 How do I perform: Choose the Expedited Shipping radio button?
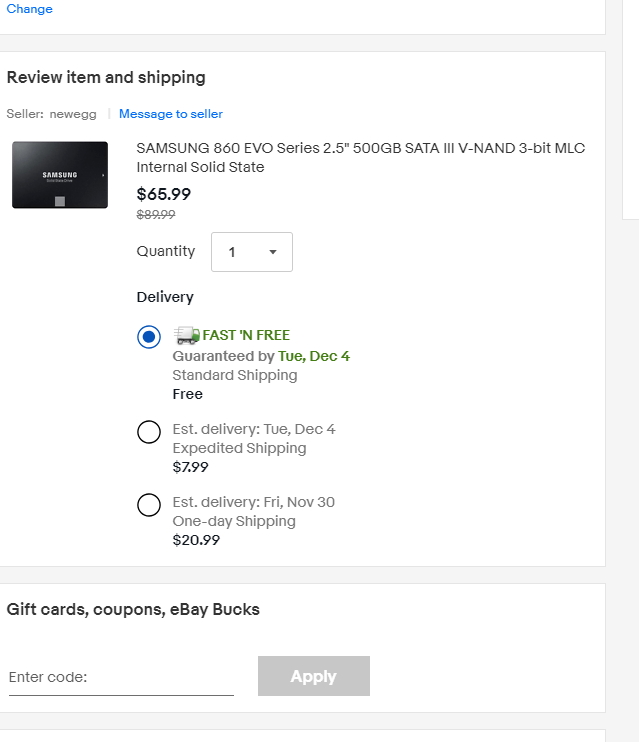[x=149, y=432]
